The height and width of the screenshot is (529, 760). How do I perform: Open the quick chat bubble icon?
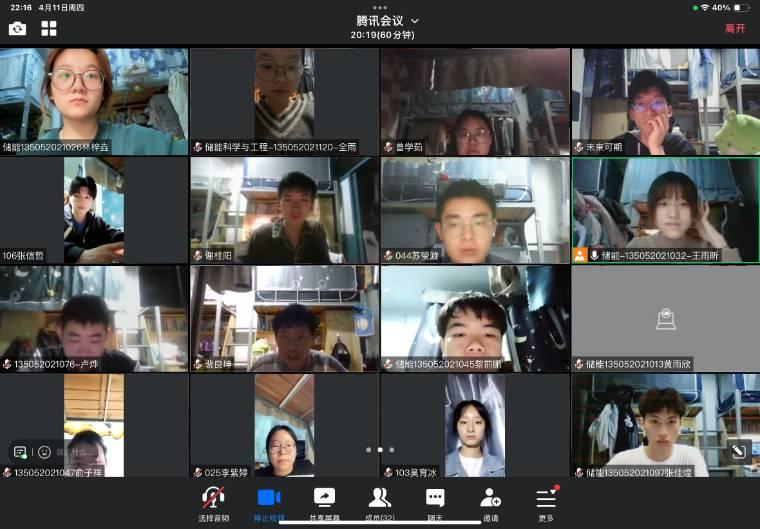[20, 452]
